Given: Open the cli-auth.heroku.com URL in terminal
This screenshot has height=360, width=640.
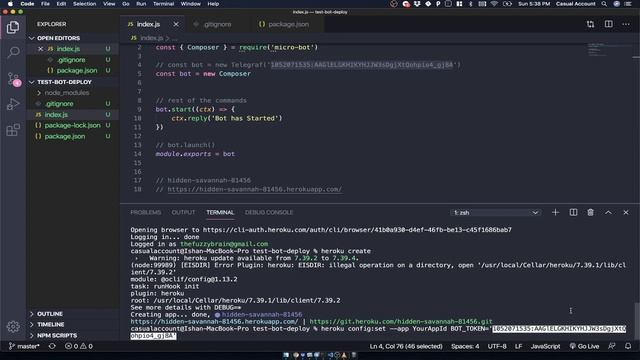Looking at the screenshot, I should pyautogui.click(x=357, y=230).
